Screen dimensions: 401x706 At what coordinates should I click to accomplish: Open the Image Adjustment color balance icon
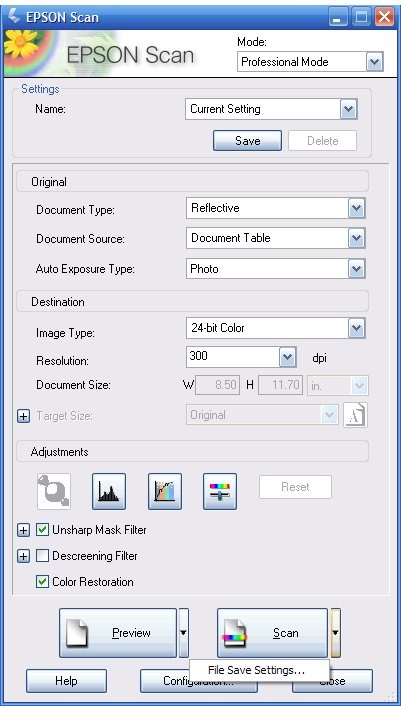(220, 491)
